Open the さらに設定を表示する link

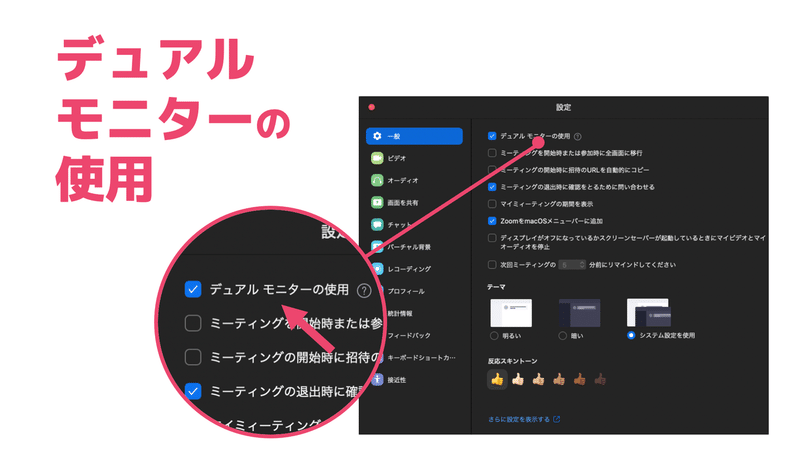pos(524,419)
